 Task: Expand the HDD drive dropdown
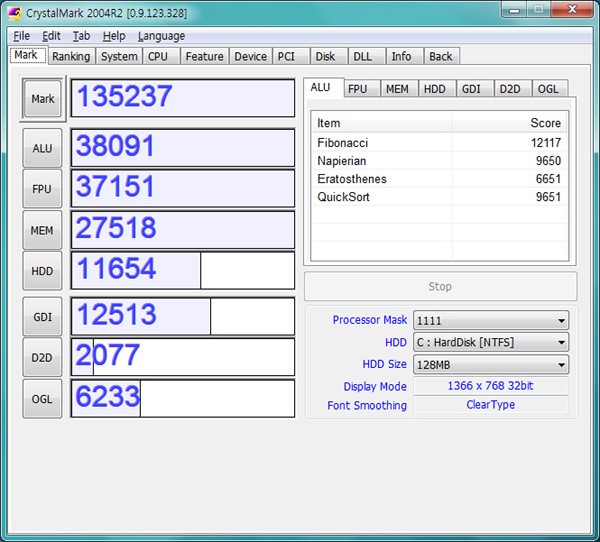pyautogui.click(x=491, y=342)
